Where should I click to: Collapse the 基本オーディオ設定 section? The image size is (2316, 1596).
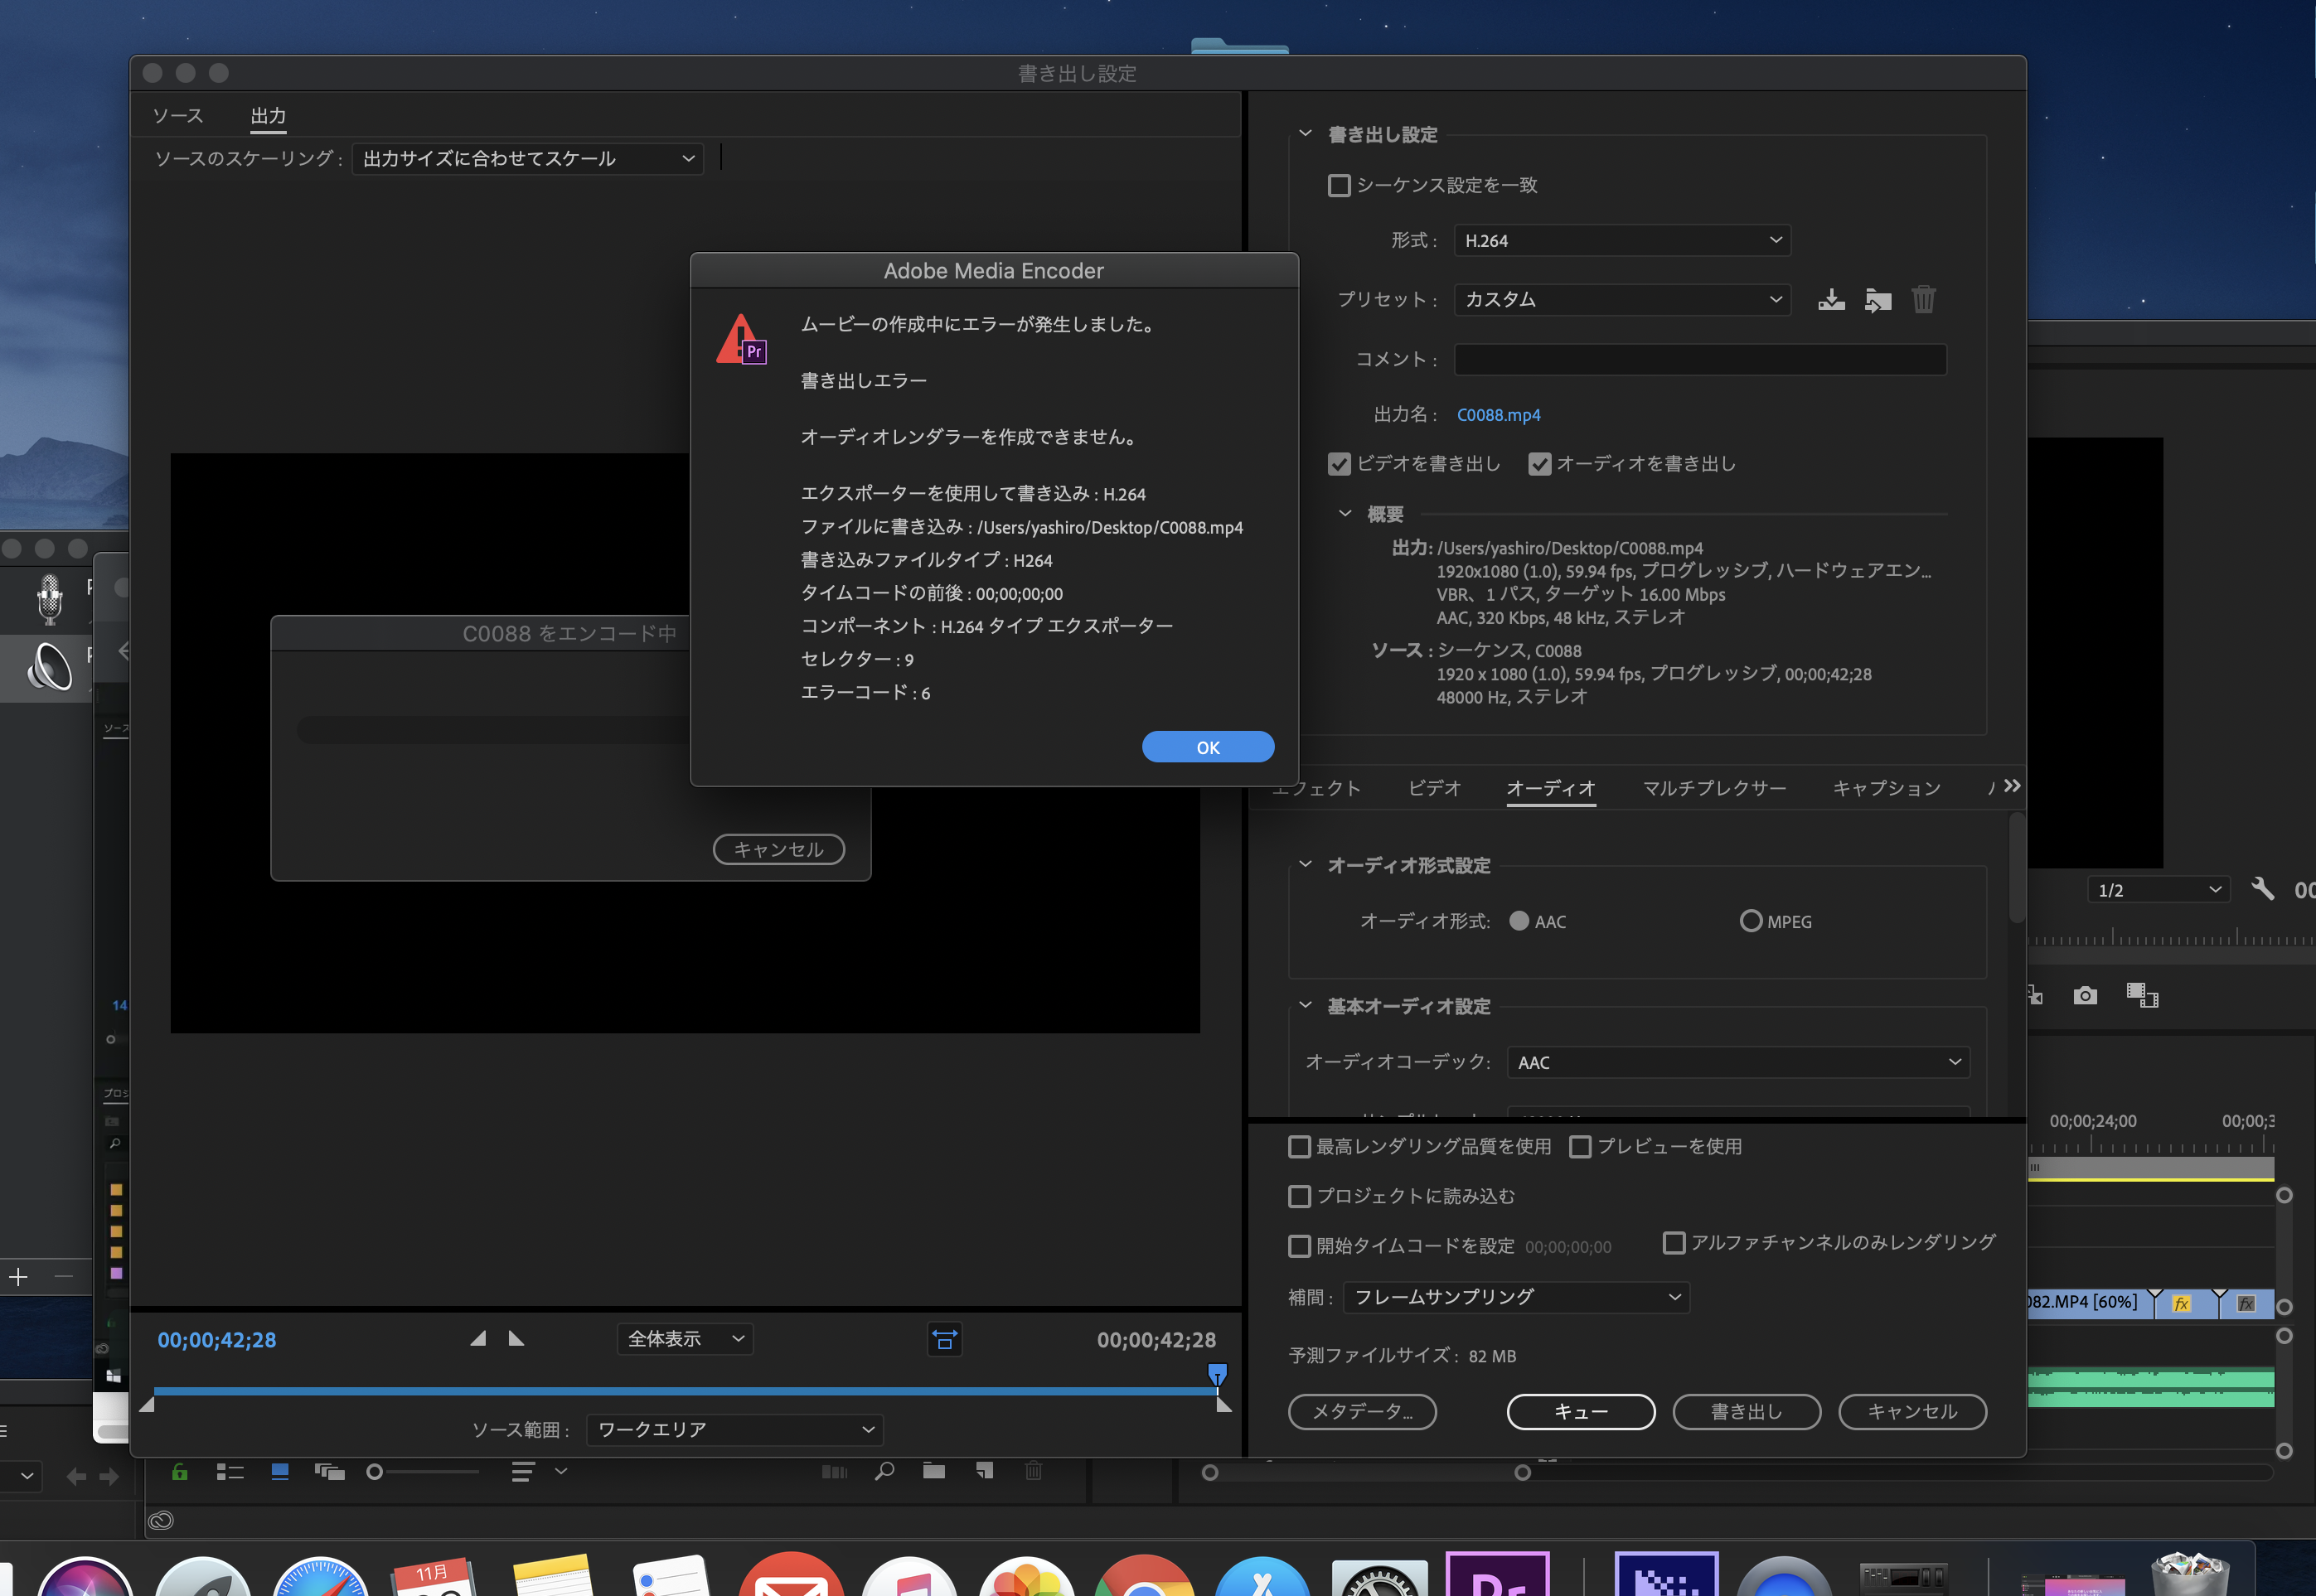coord(1305,1005)
